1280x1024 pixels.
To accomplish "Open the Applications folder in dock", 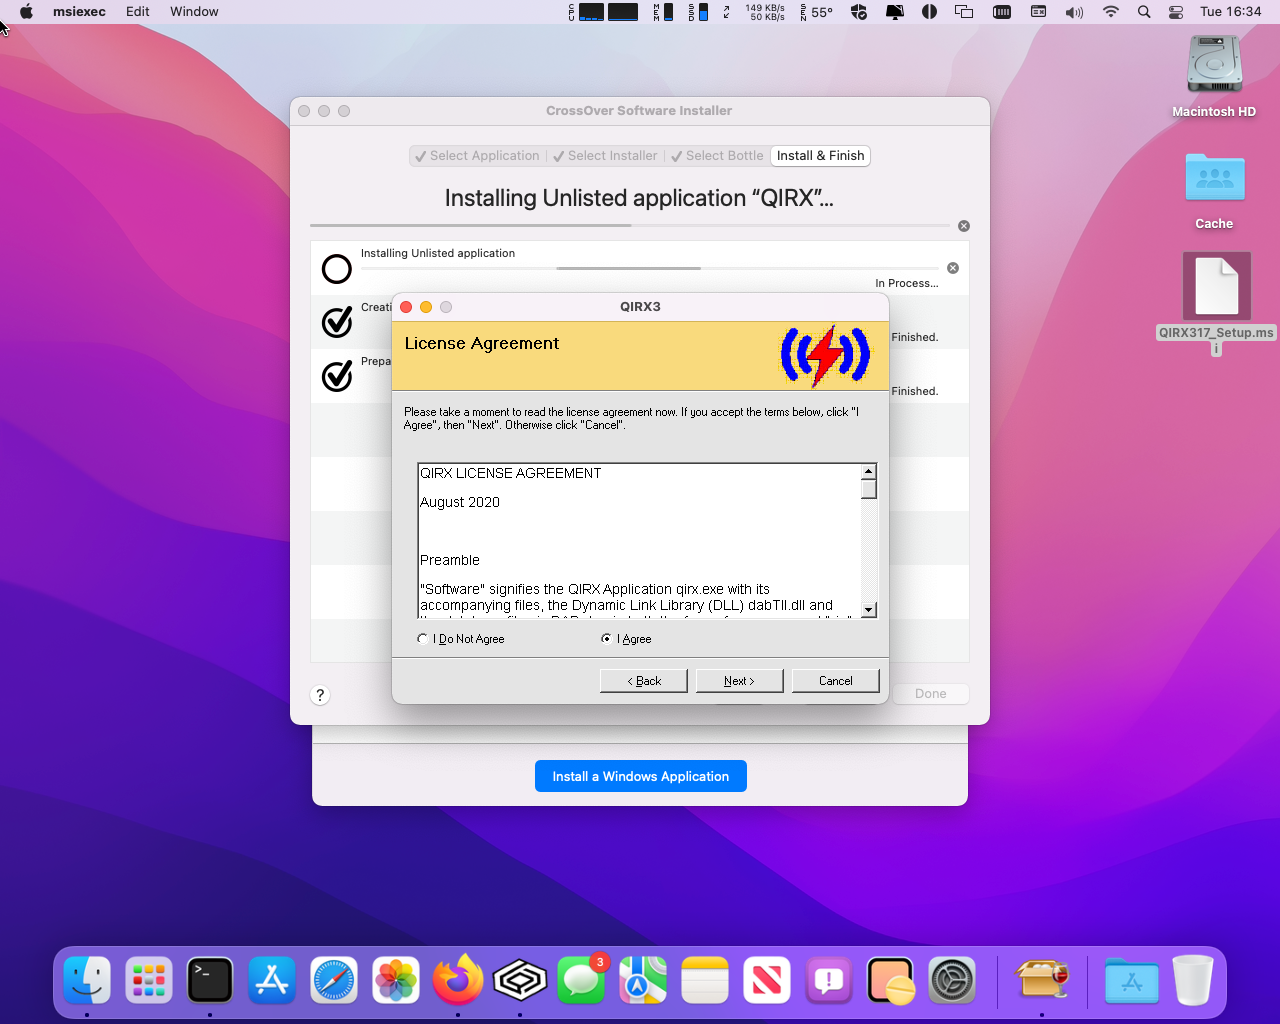I will point(1132,980).
